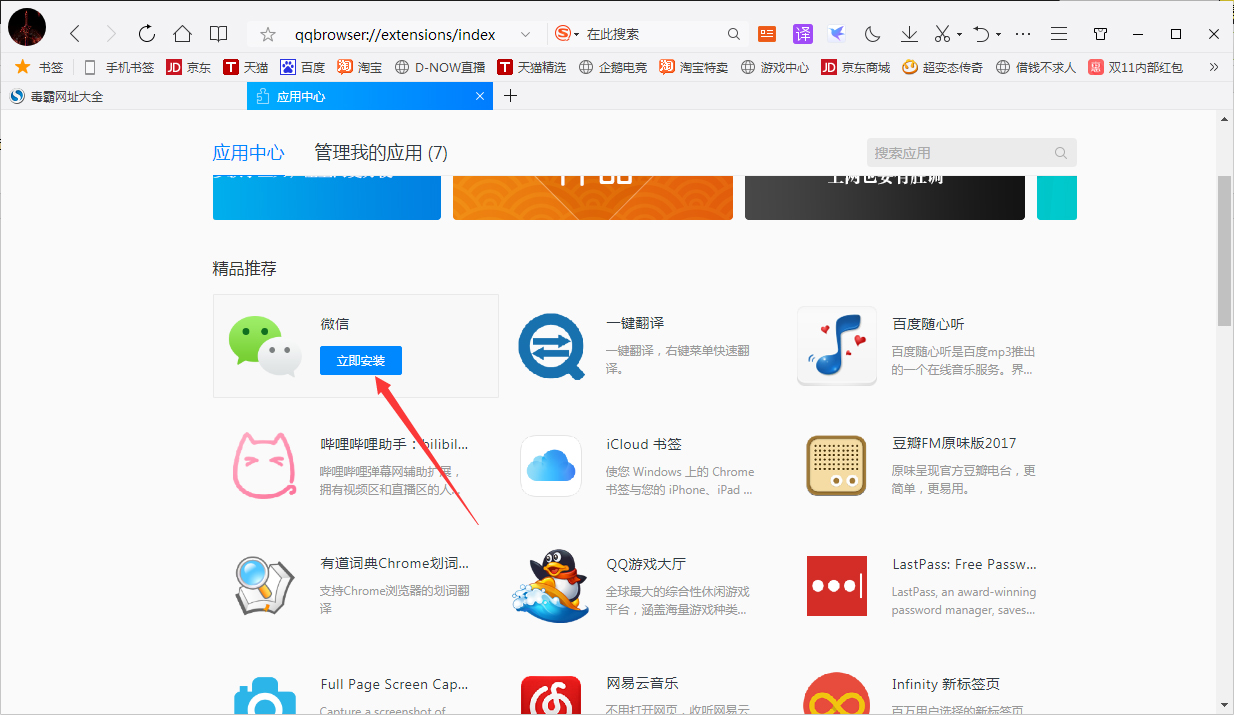Click the blue bird toolbar icon

point(837,33)
